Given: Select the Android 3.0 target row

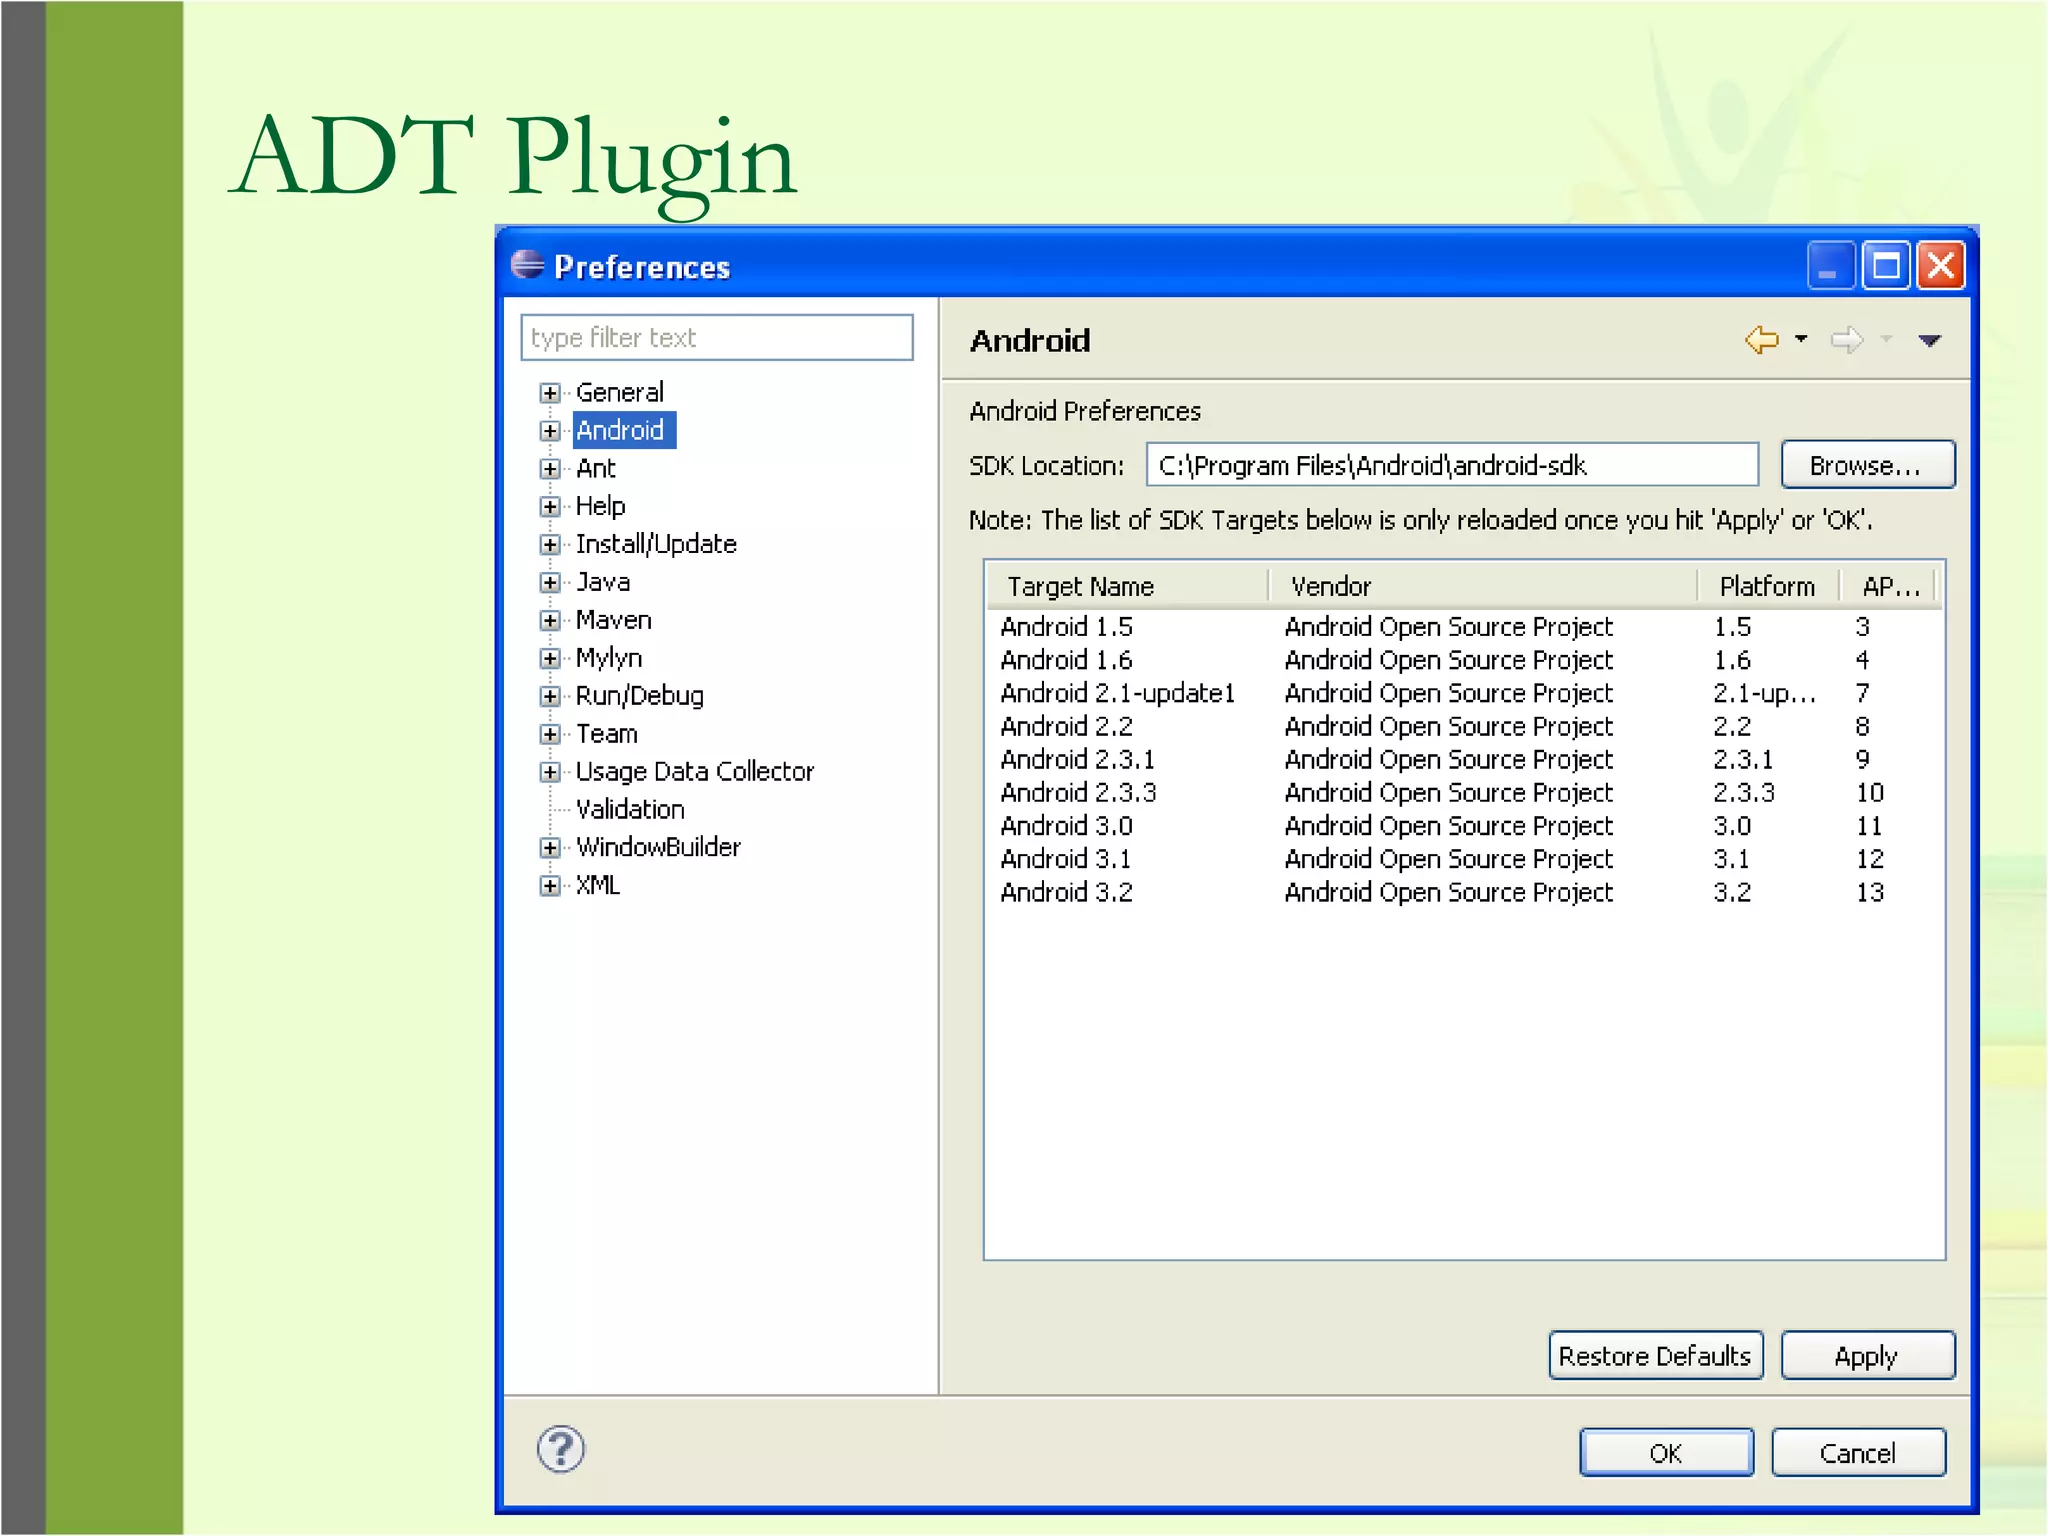Looking at the screenshot, I should tap(1464, 826).
